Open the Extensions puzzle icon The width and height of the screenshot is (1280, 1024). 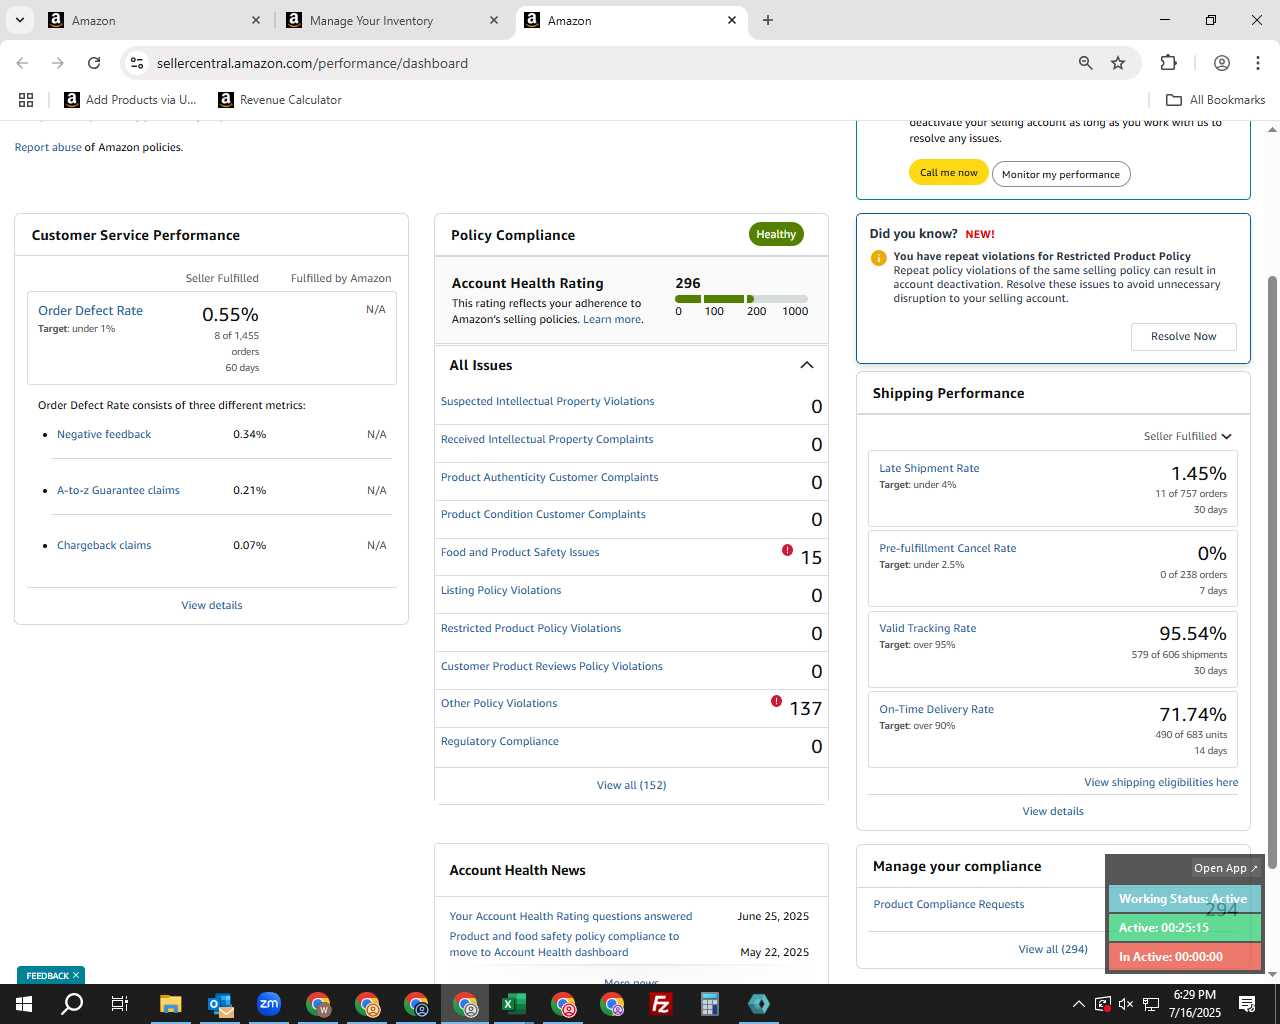tap(1168, 63)
